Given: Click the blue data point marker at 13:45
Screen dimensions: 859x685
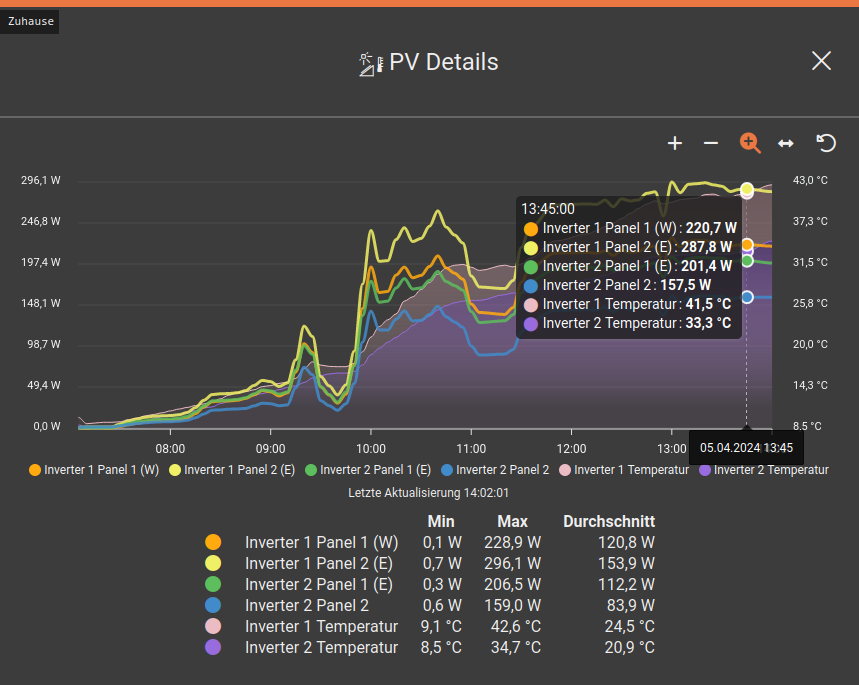Looking at the screenshot, I should click(x=747, y=297).
